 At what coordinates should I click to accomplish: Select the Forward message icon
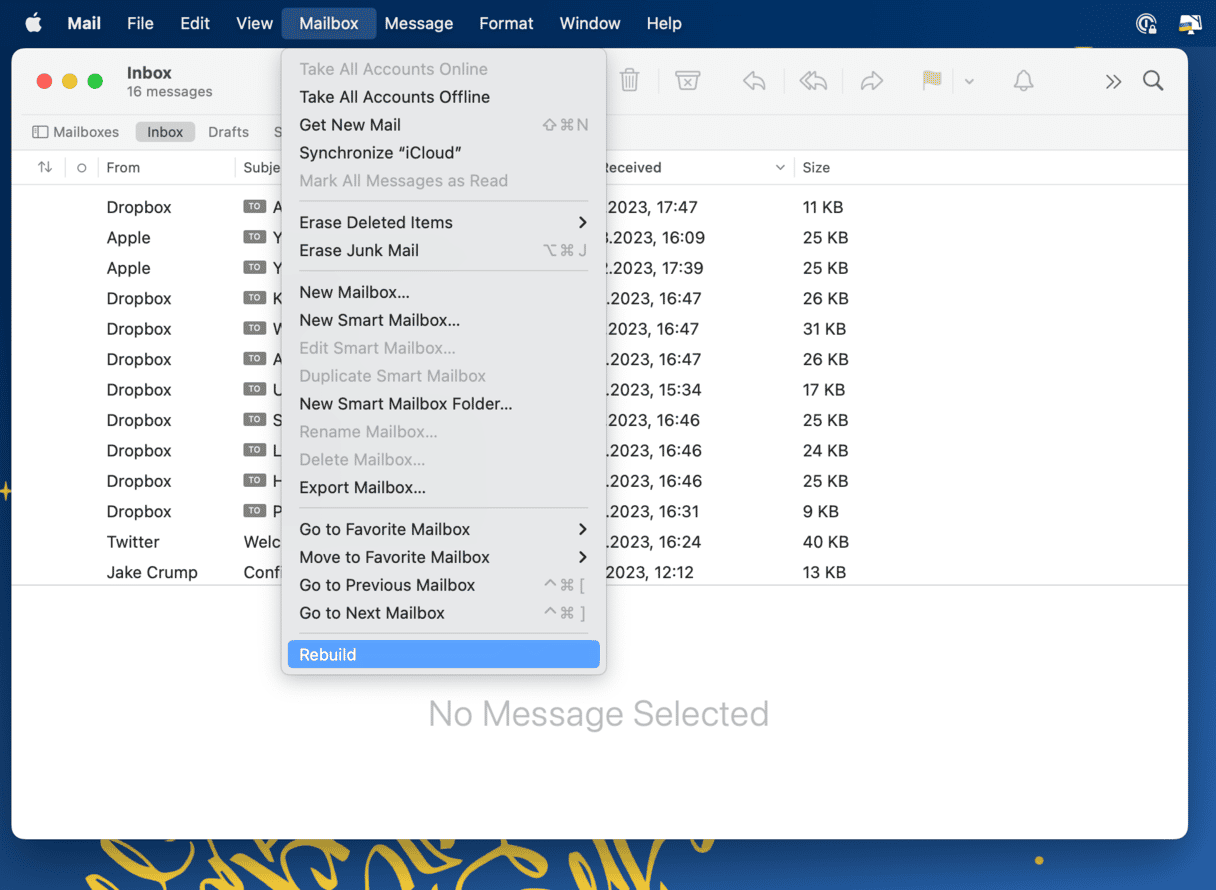coord(872,80)
